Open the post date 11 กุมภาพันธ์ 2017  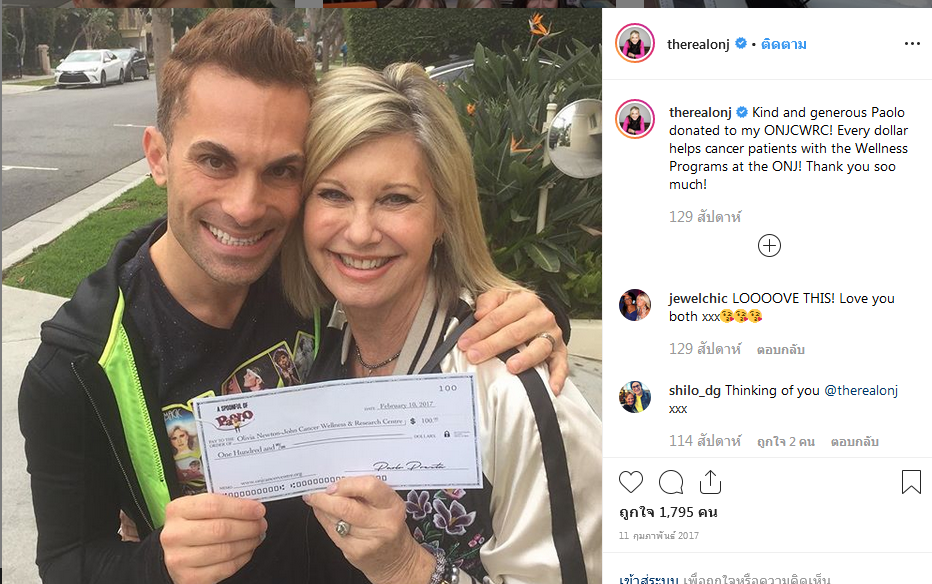pos(659,535)
